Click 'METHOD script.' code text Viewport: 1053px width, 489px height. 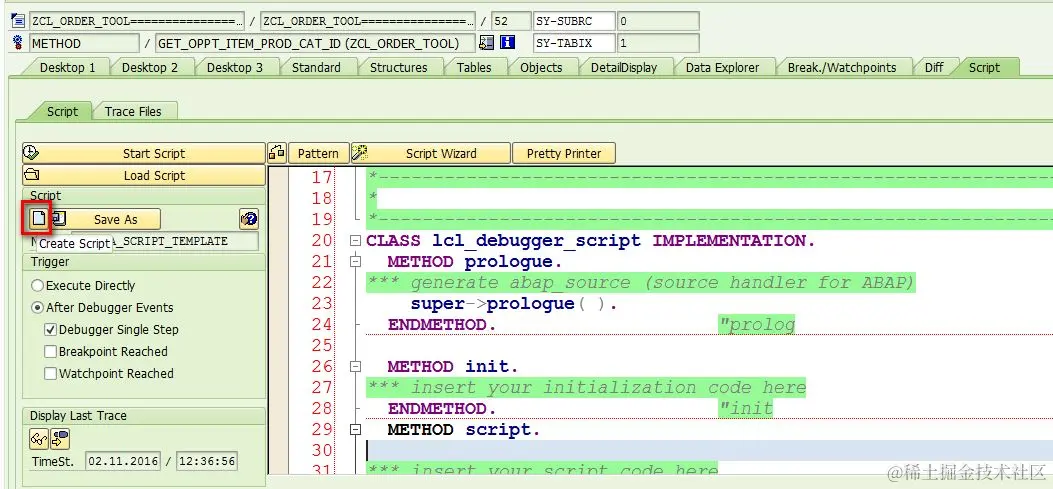pyautogui.click(x=463, y=430)
